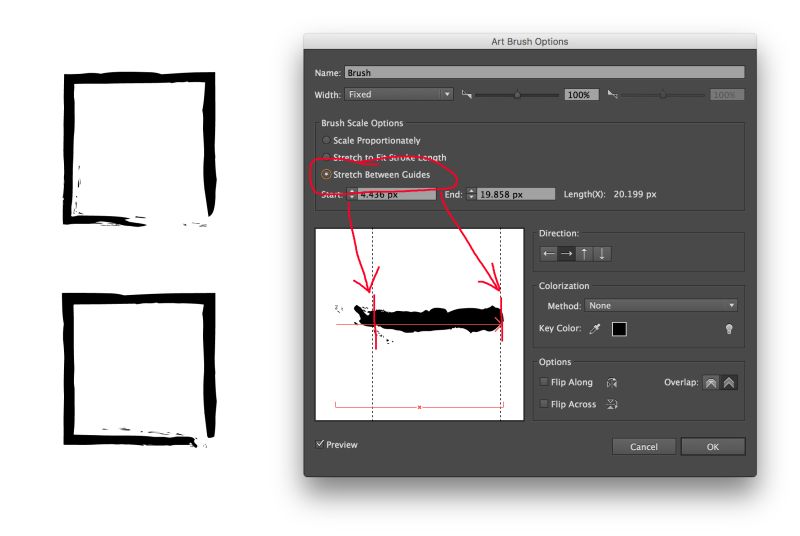Enable Flip Across checkbox
This screenshot has width=800, height=536.
544,404
